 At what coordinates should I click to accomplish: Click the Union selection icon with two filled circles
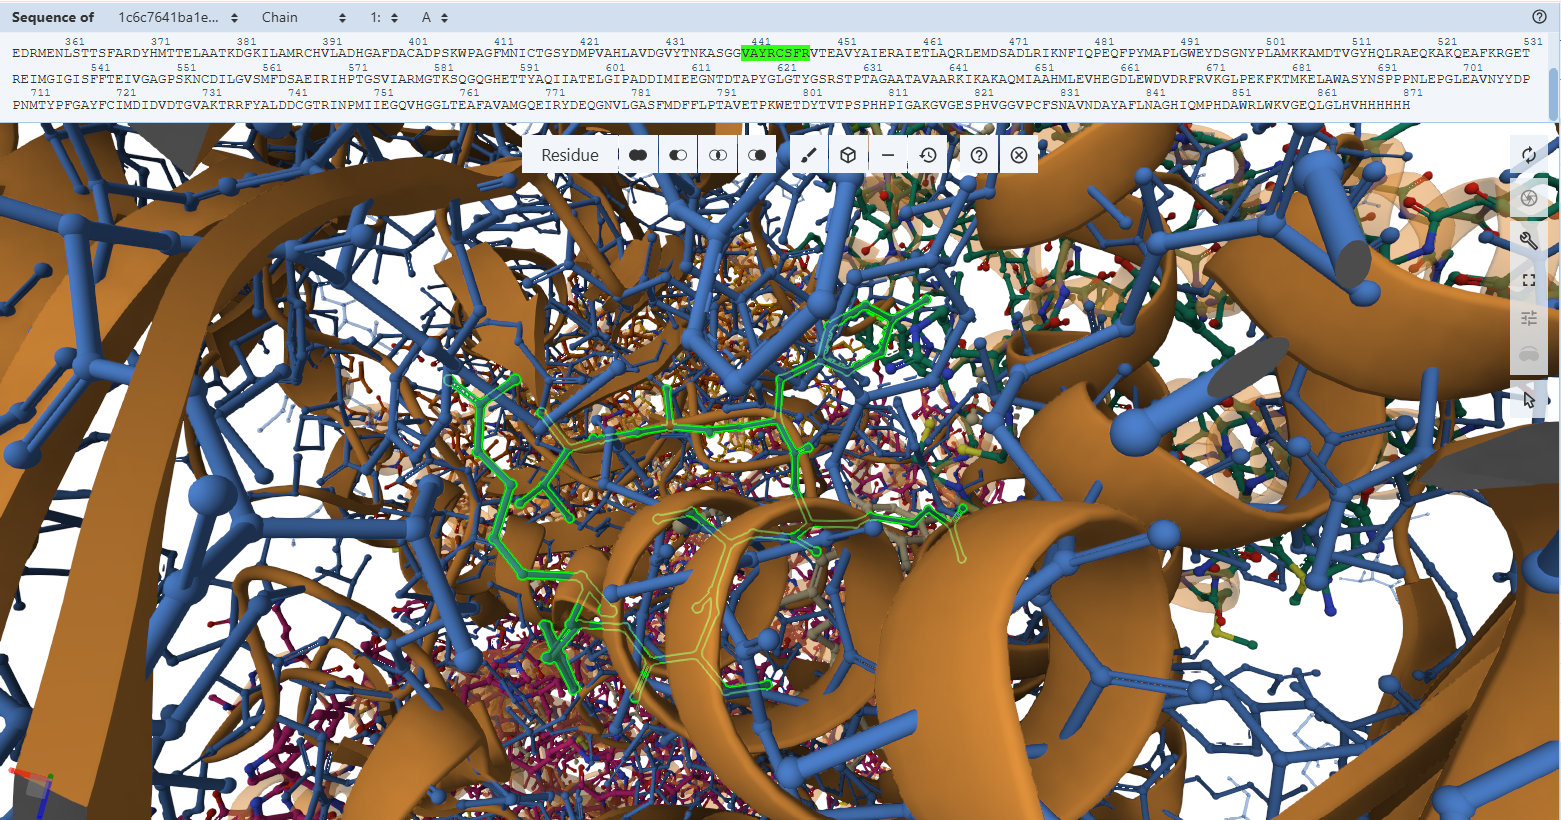pyautogui.click(x=638, y=155)
